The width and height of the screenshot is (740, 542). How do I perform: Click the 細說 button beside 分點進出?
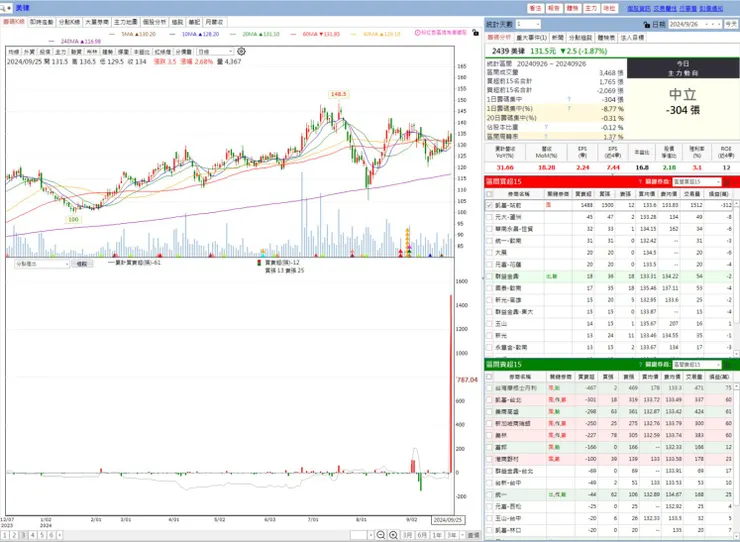point(82,264)
